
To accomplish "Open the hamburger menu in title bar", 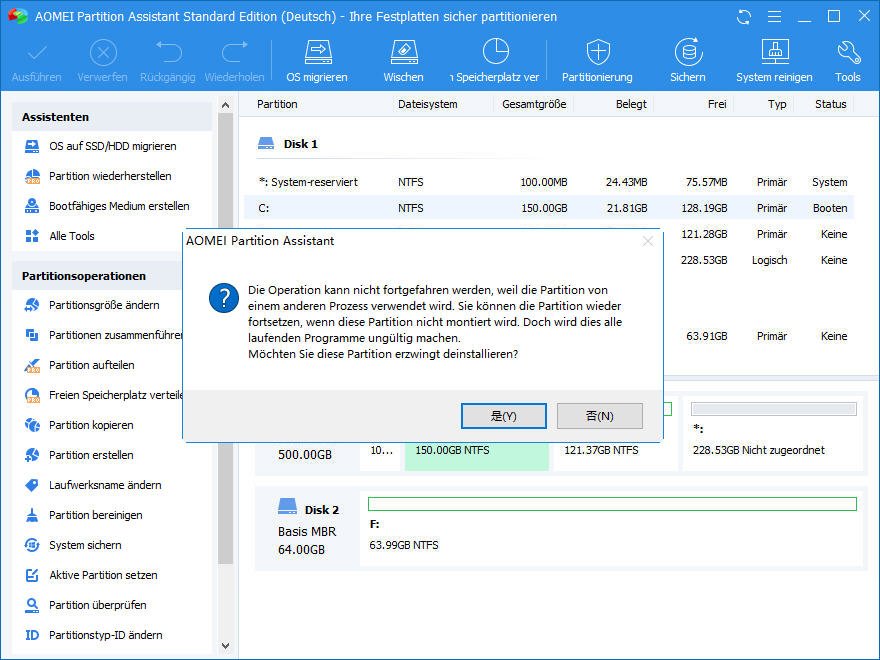I will tap(773, 17).
